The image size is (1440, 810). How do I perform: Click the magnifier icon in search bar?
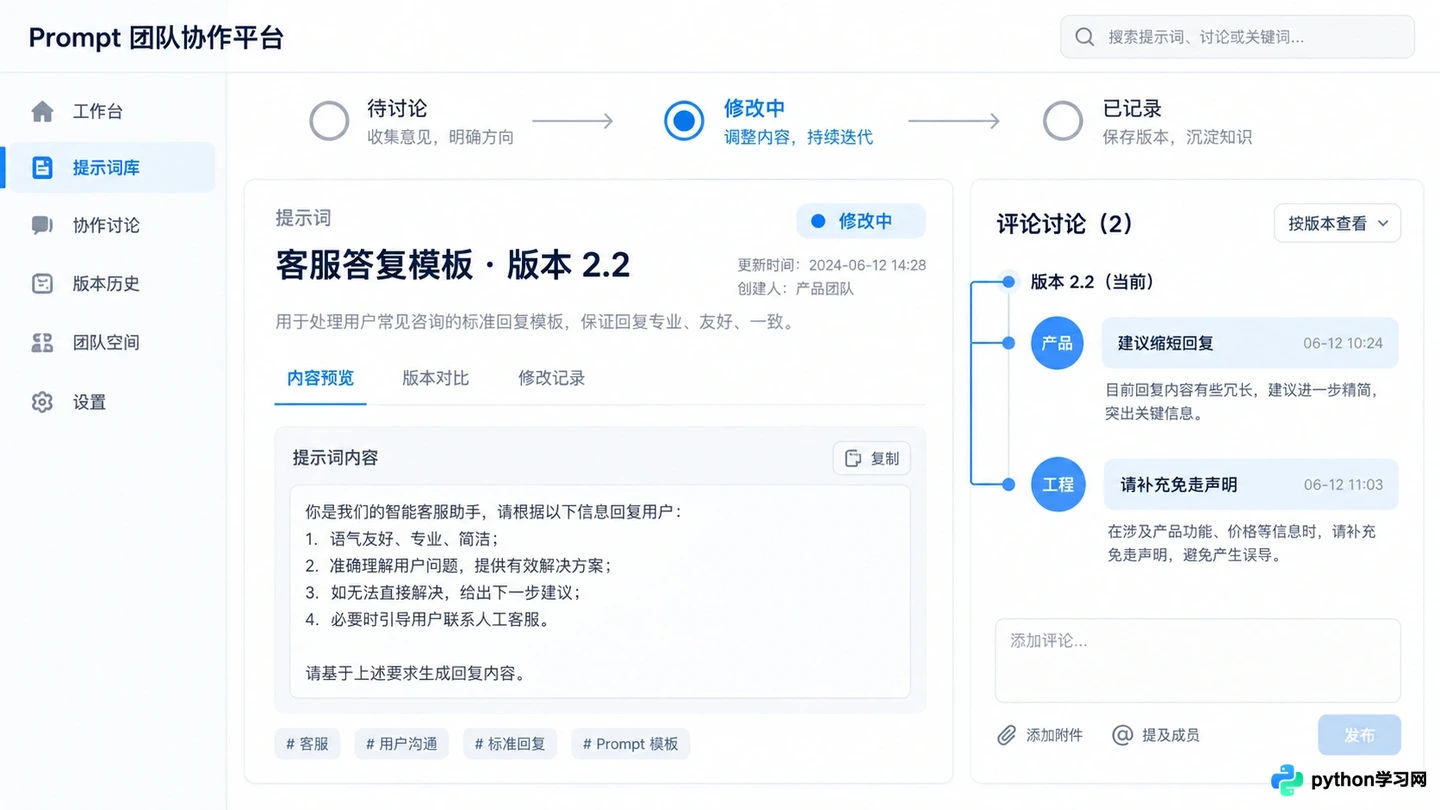[x=1084, y=37]
